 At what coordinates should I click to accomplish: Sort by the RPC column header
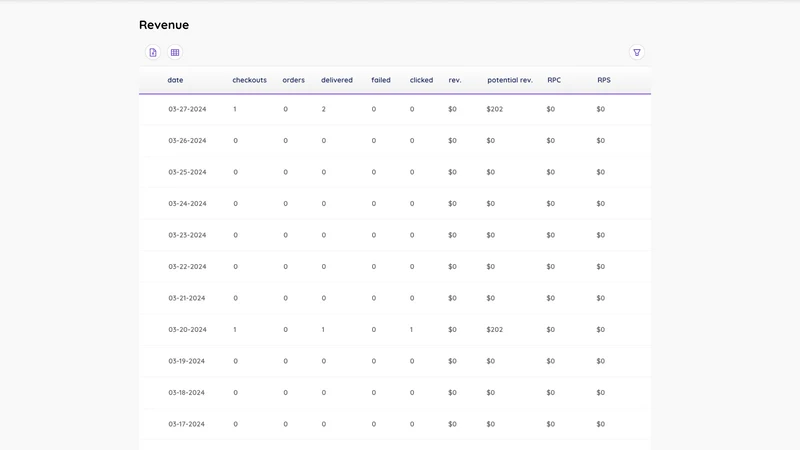click(554, 80)
